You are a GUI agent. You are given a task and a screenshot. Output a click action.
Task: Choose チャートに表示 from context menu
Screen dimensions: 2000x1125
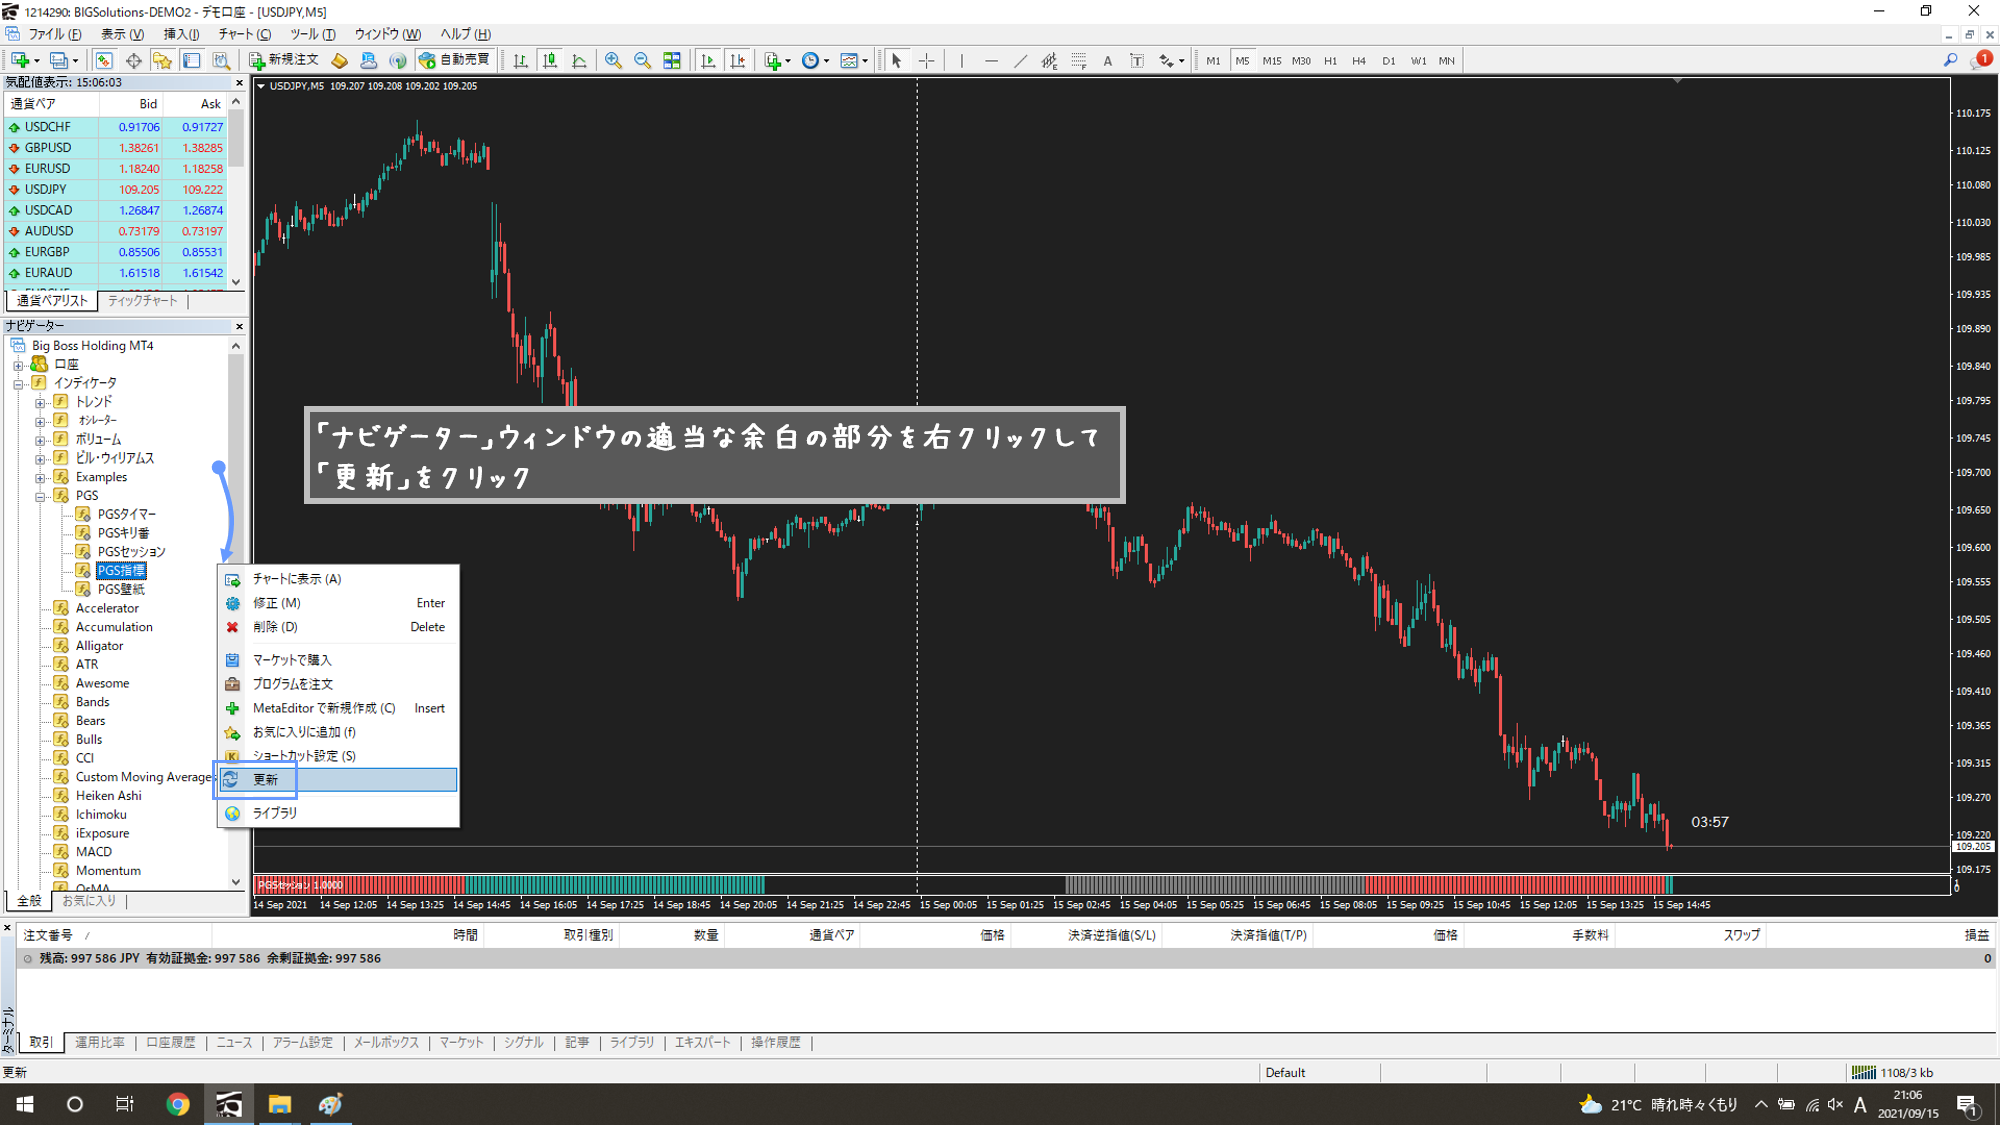coord(297,579)
